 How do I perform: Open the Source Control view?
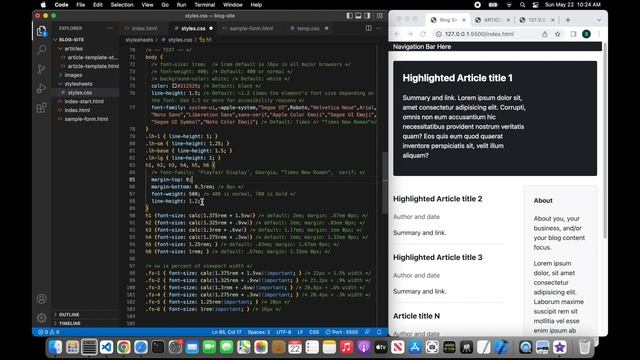click(42, 69)
